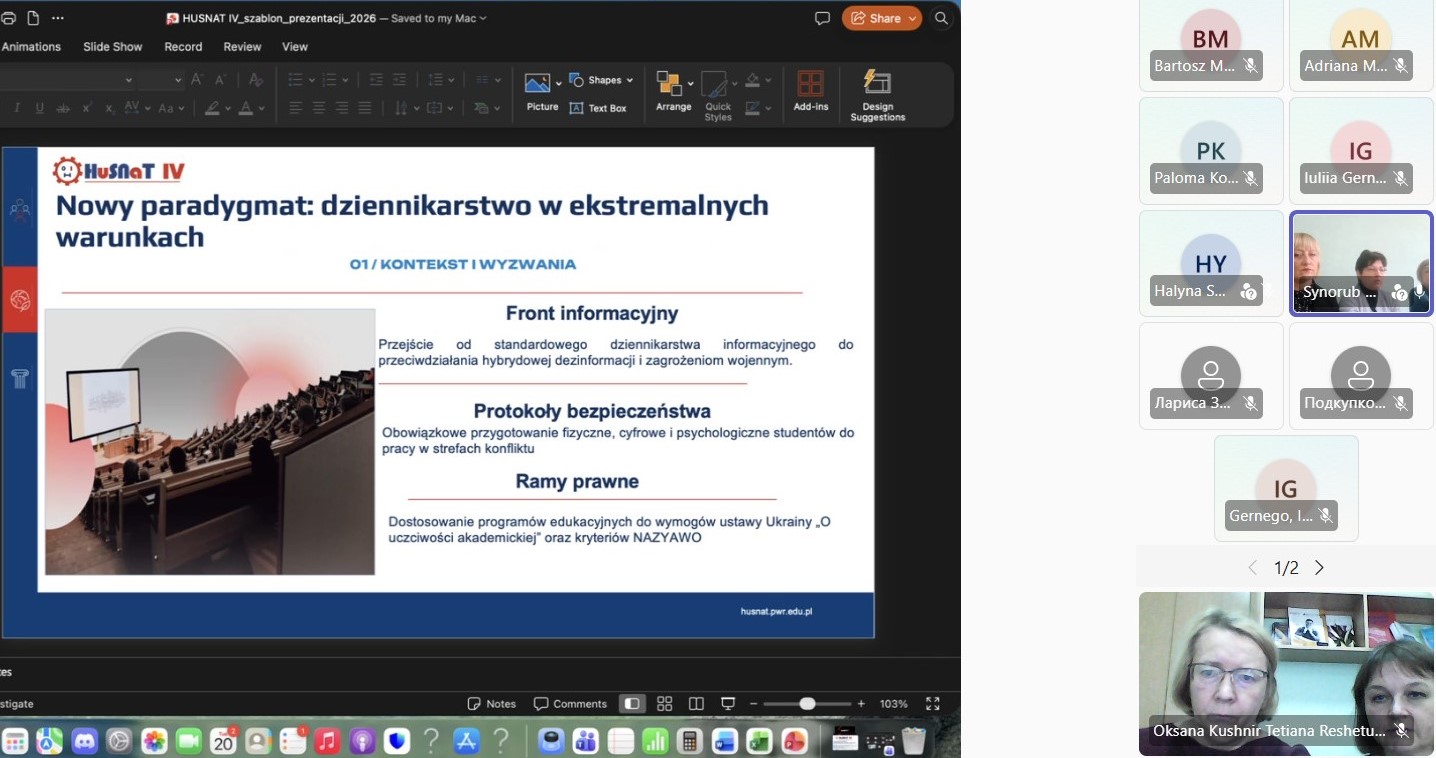Open the Arrange tool in the ribbon
This screenshot has width=1436, height=758.
tap(673, 93)
